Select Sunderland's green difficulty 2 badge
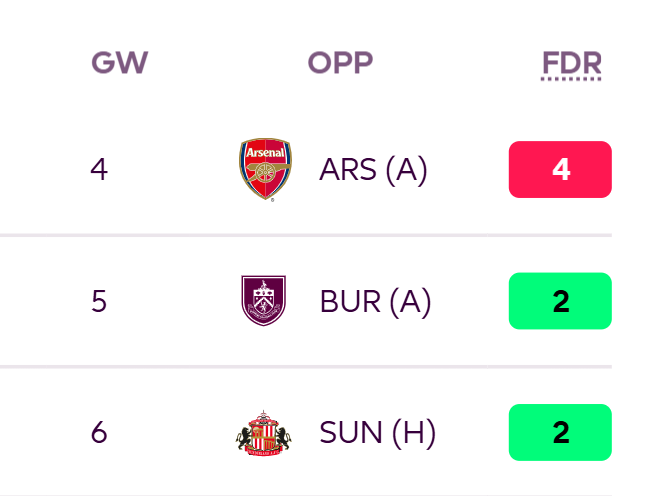 560,432
